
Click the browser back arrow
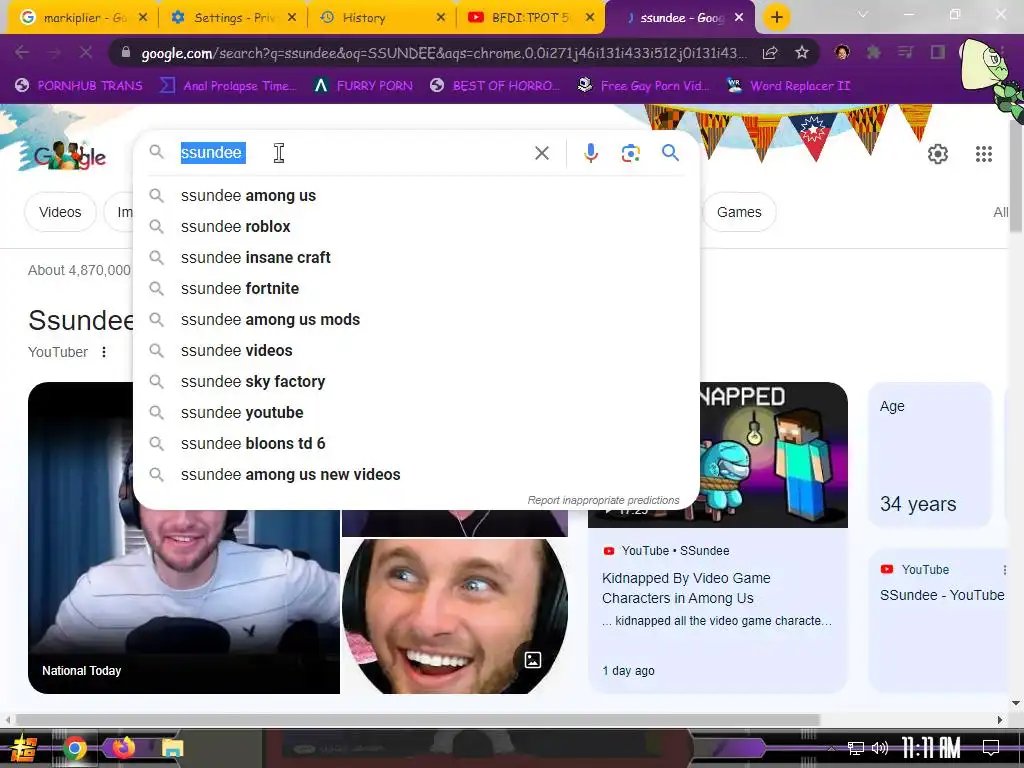tap(22, 52)
